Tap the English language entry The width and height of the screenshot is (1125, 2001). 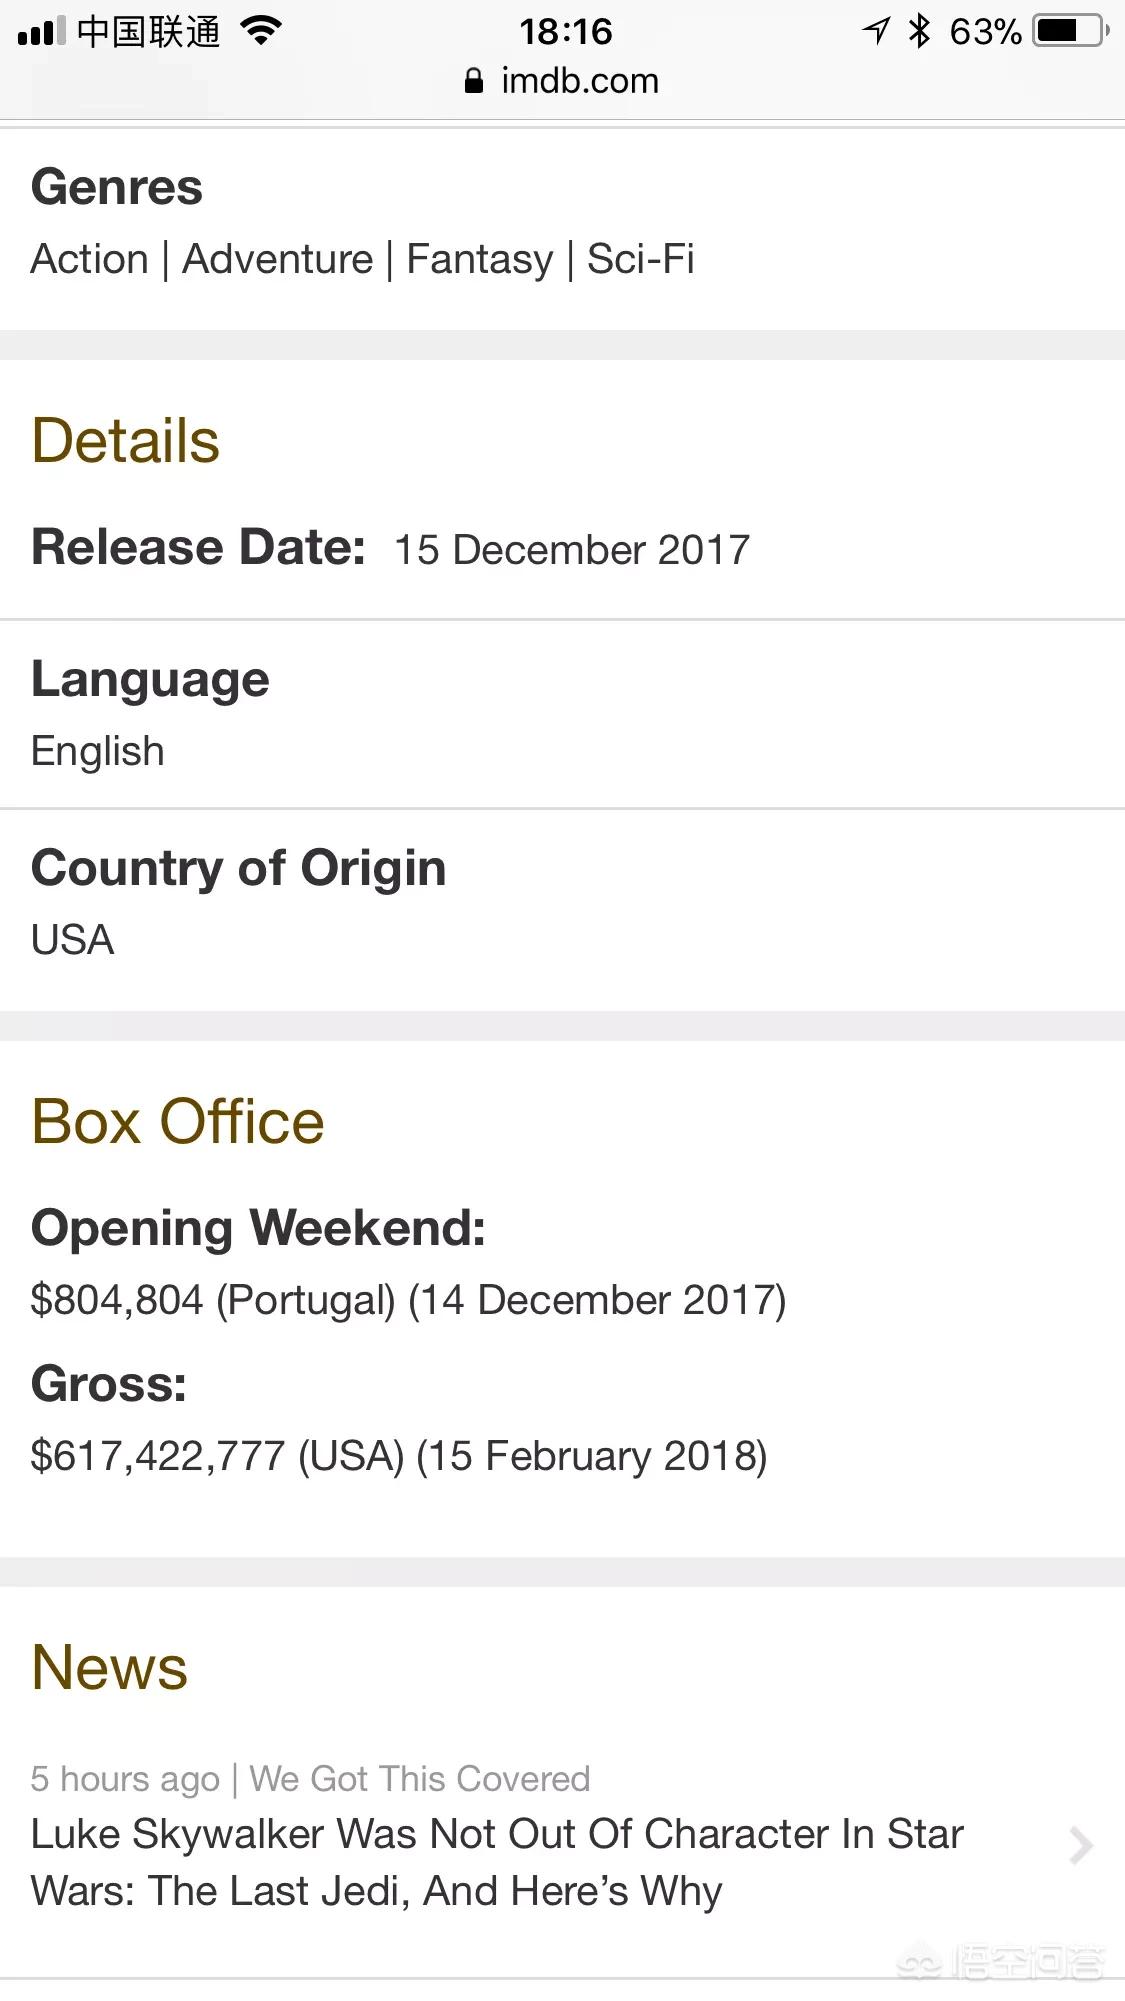[x=97, y=751]
